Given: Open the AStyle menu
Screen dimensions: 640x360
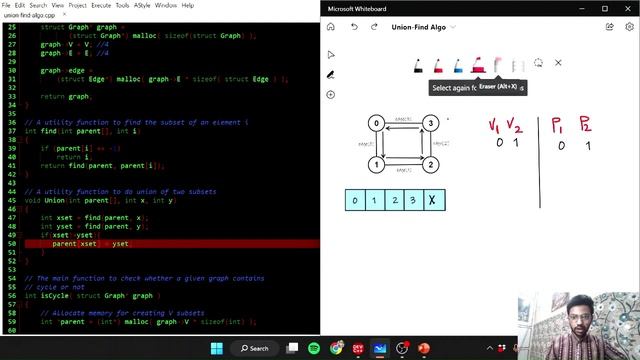Looking at the screenshot, I should [142, 5].
